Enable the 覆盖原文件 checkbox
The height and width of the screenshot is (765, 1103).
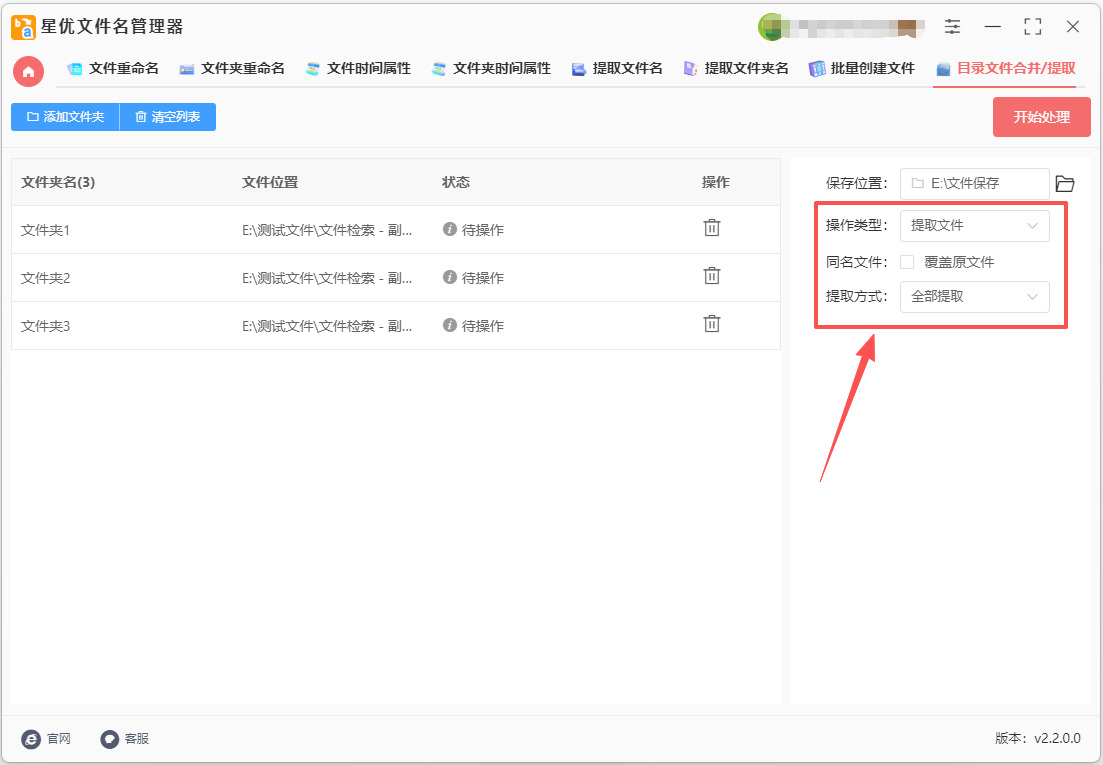click(x=907, y=262)
